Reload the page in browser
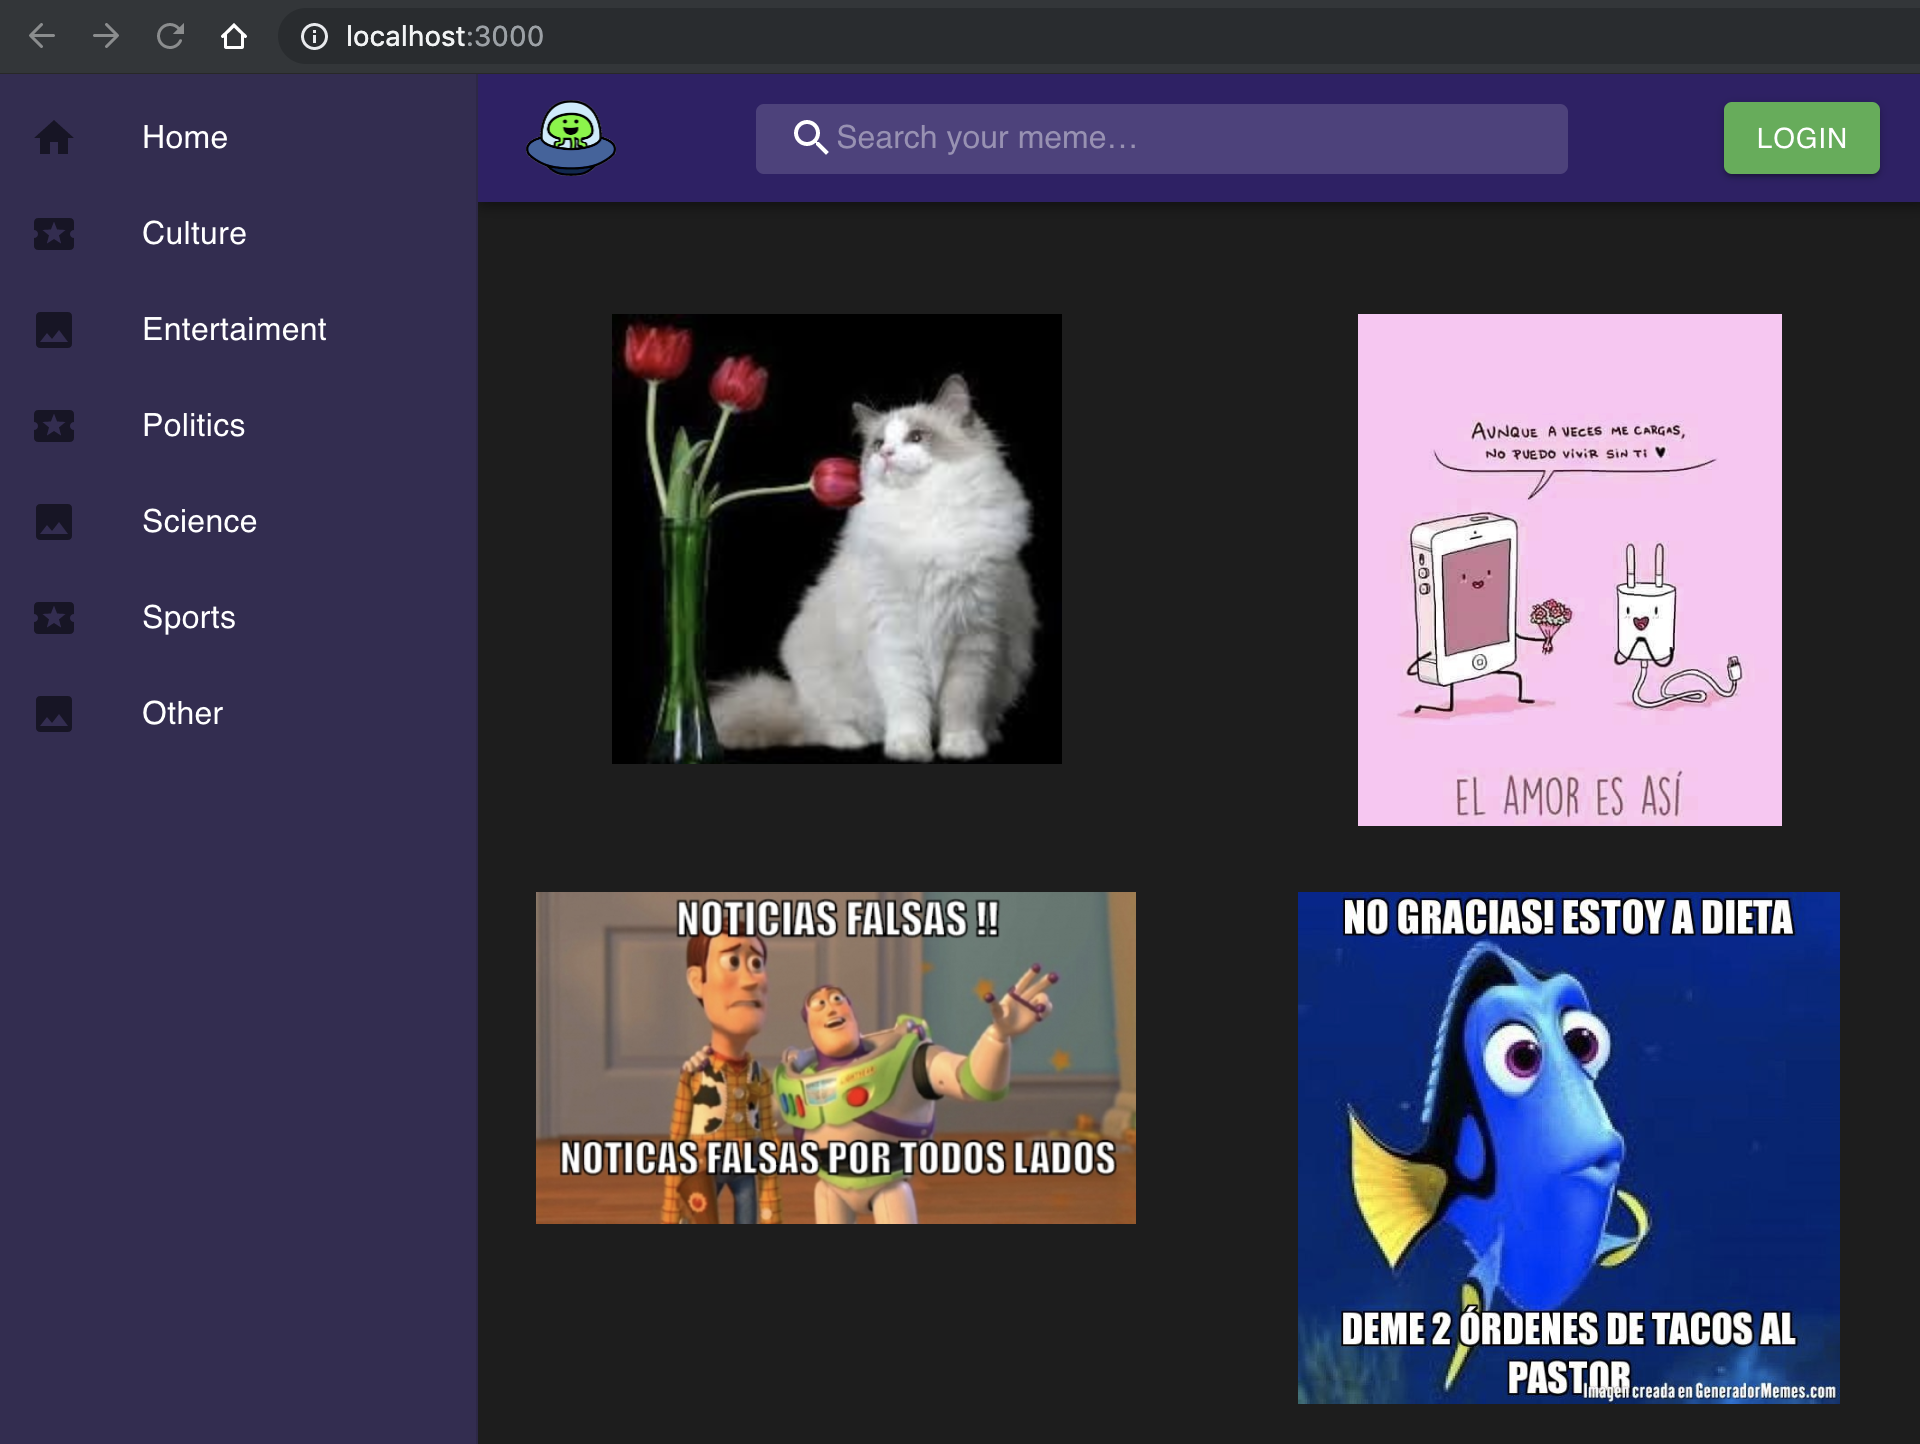This screenshot has width=1920, height=1444. tap(170, 37)
